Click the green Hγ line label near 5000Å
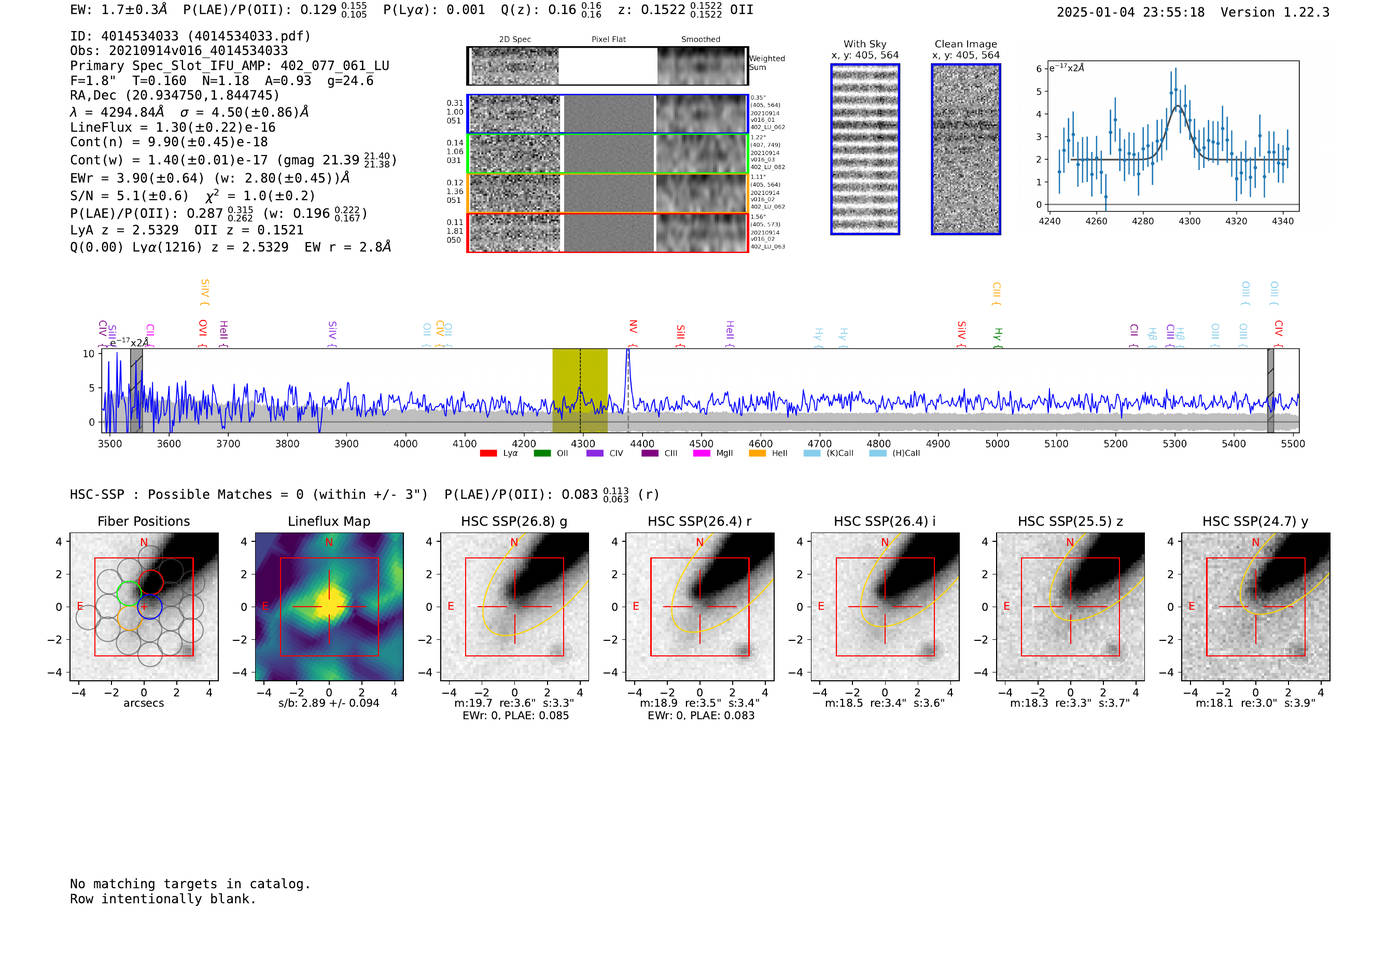 pyautogui.click(x=997, y=336)
